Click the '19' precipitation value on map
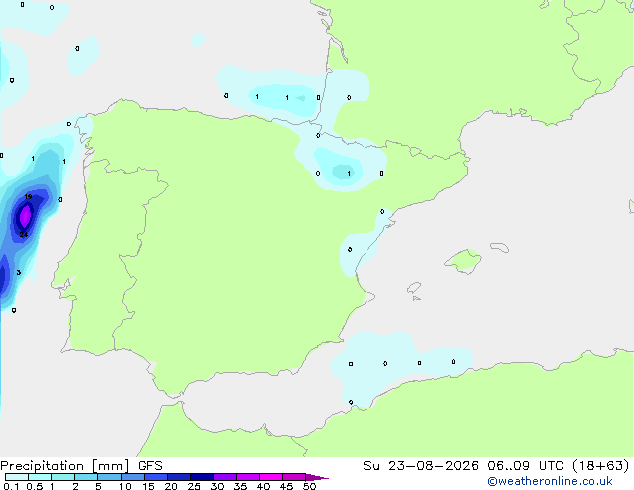Screen dimensions: 634x490 pyautogui.click(x=28, y=196)
